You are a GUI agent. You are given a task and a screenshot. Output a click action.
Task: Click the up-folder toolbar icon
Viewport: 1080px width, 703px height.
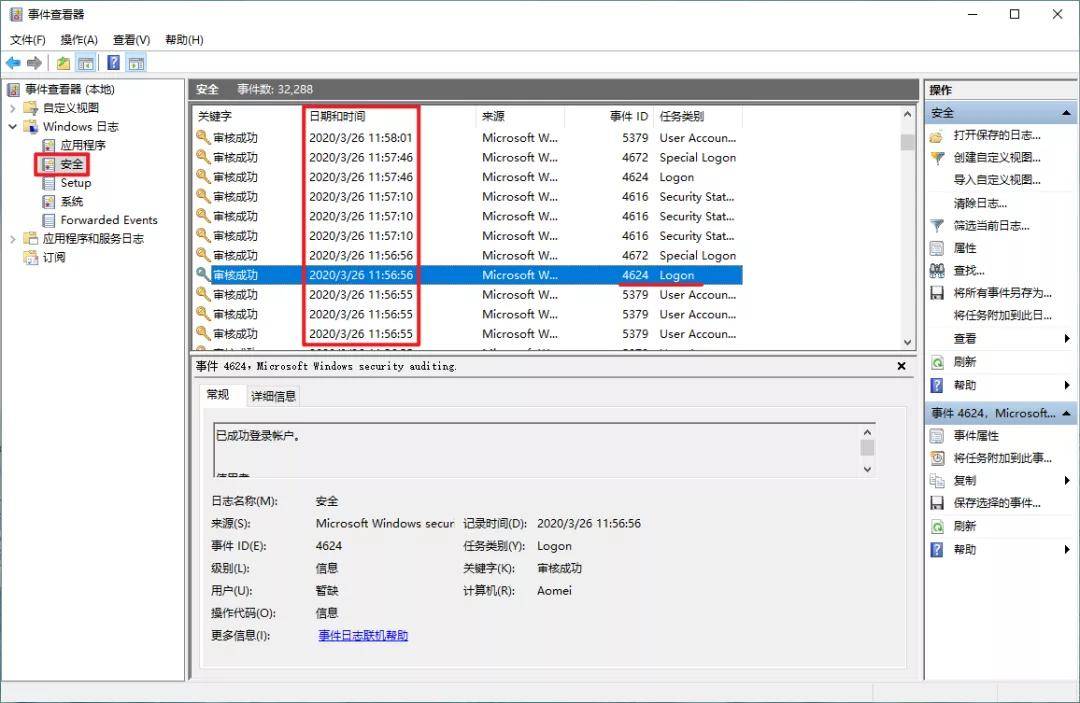pyautogui.click(x=63, y=63)
